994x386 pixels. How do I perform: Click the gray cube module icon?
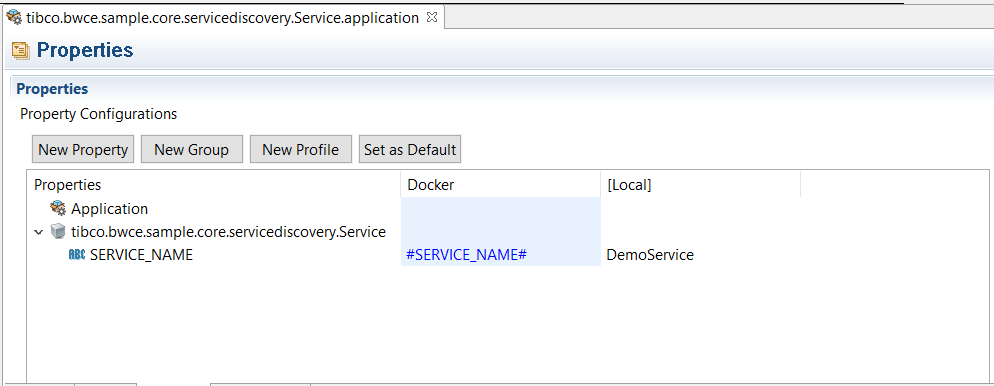(x=58, y=232)
